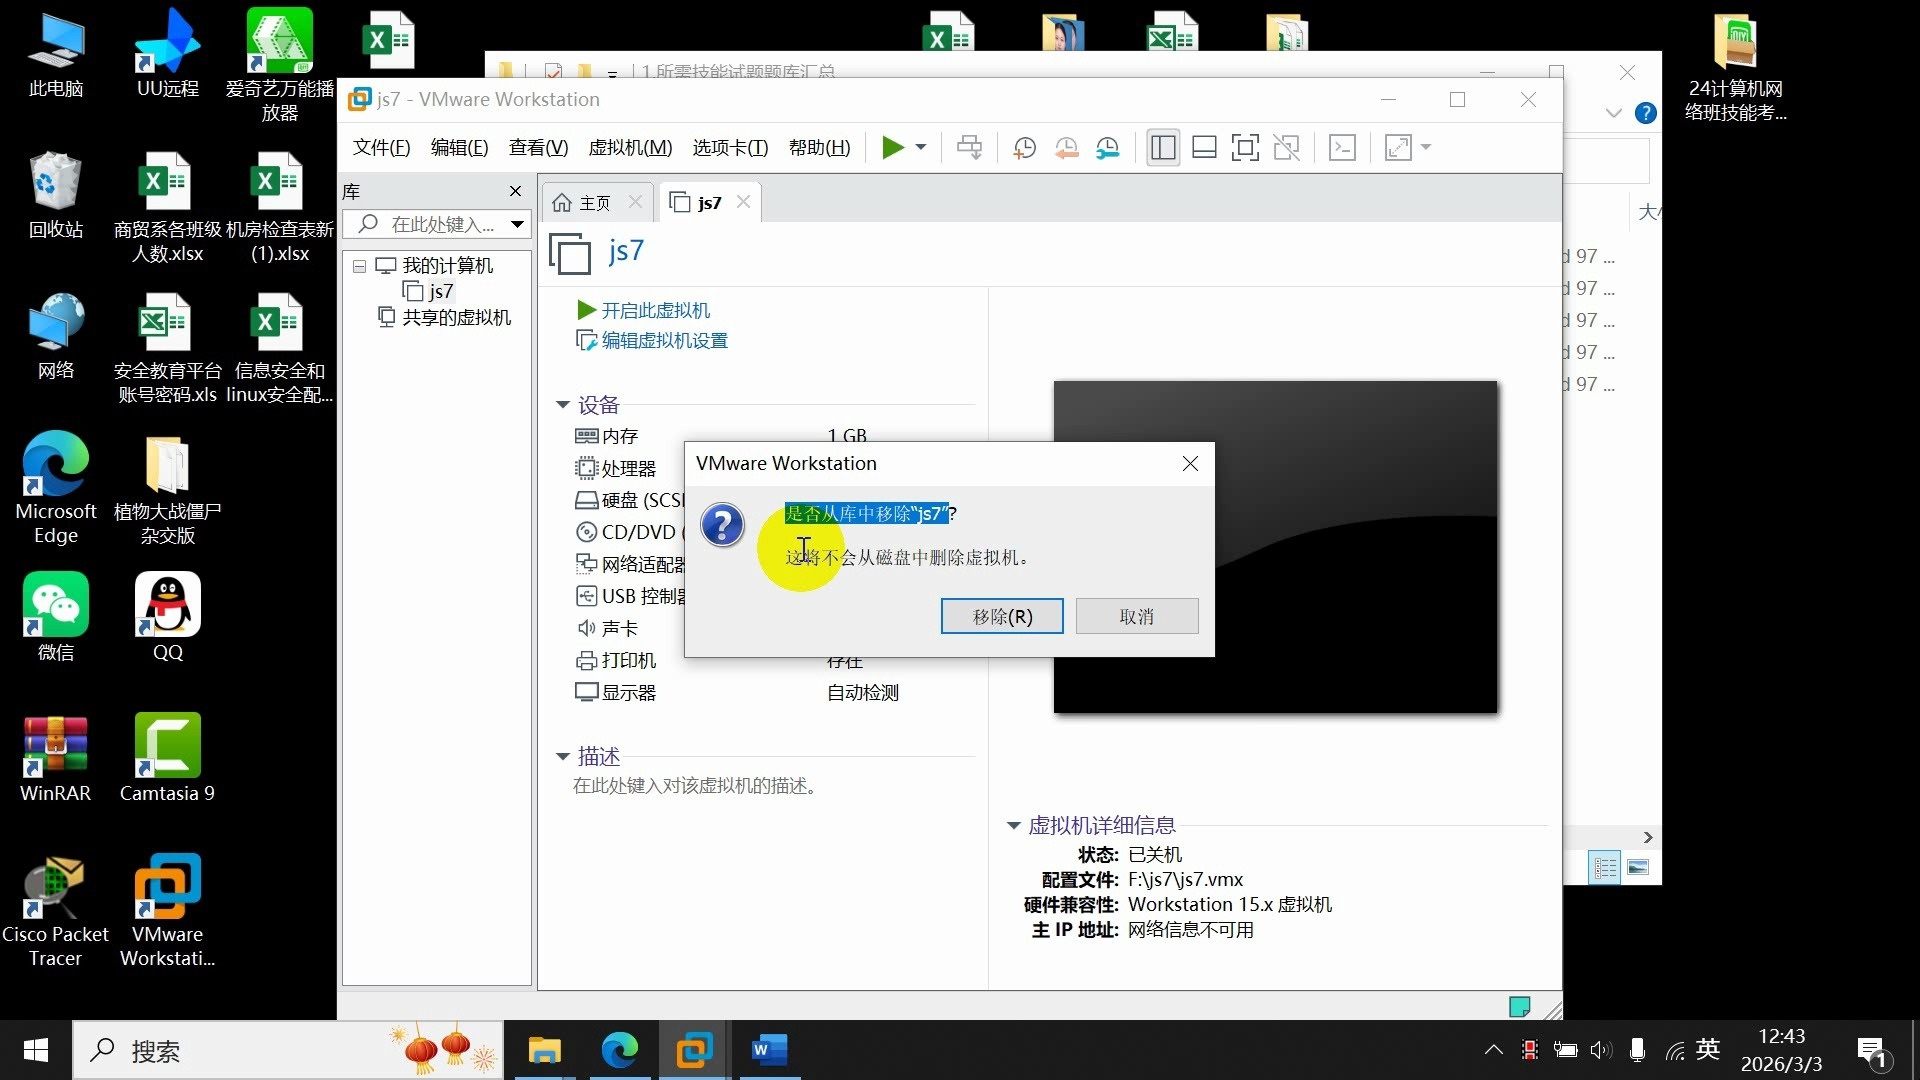Image resolution: width=1920 pixels, height=1080 pixels.
Task: Open File Explorer from the taskbar
Action: tap(545, 1050)
